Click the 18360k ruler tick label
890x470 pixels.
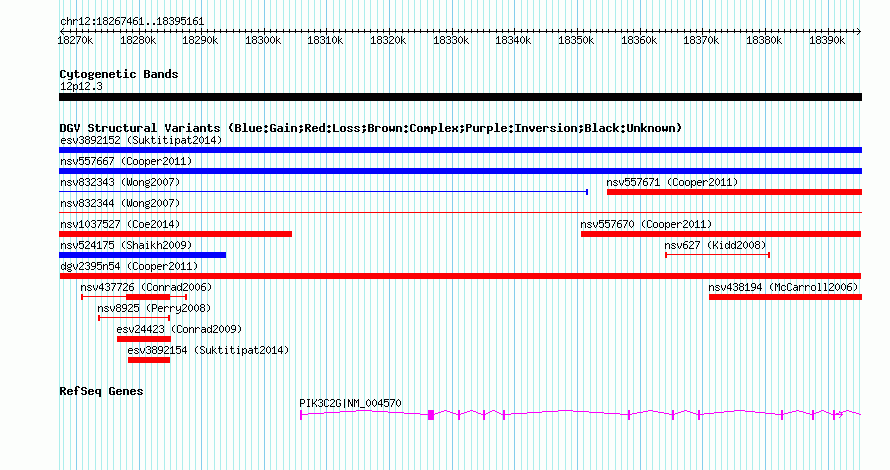pyautogui.click(x=639, y=41)
